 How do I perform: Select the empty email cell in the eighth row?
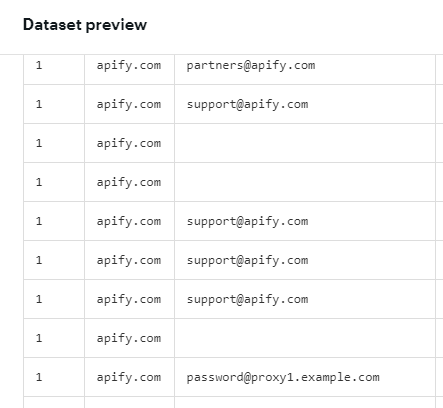point(305,338)
